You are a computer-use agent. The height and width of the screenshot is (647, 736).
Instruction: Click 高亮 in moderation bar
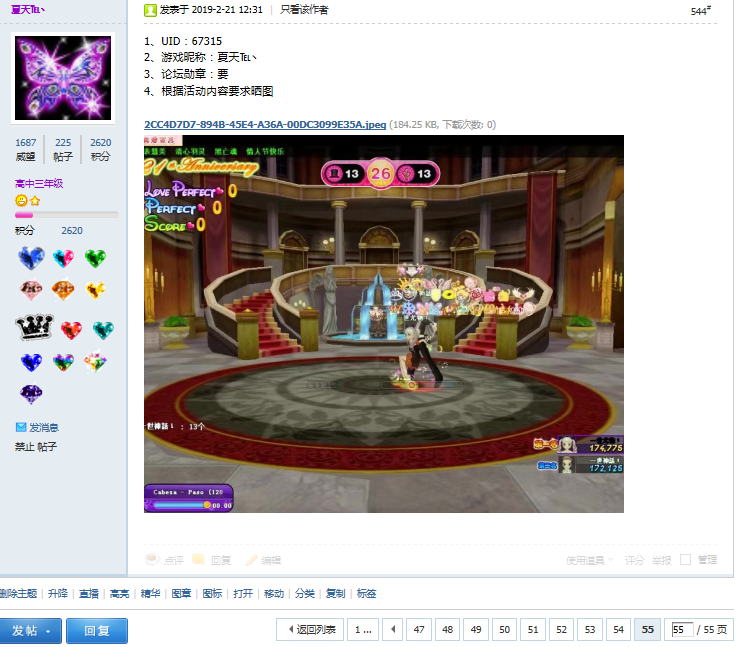pyautogui.click(x=120, y=593)
